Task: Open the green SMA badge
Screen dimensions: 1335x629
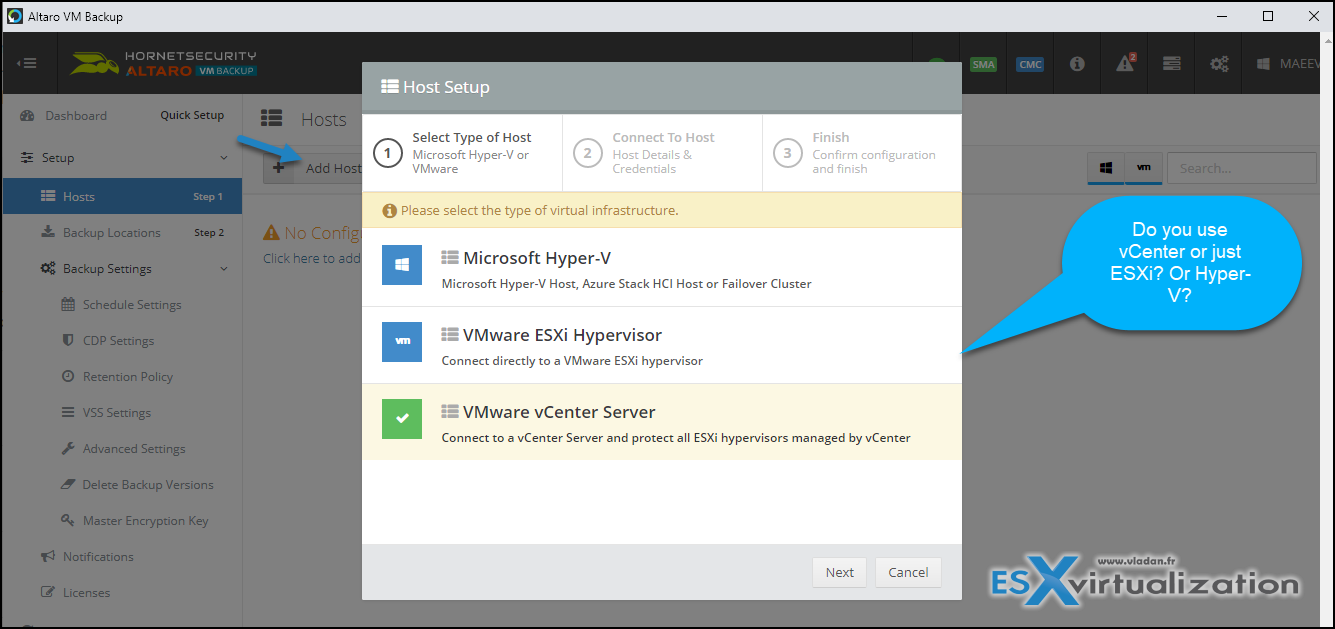Action: [983, 64]
